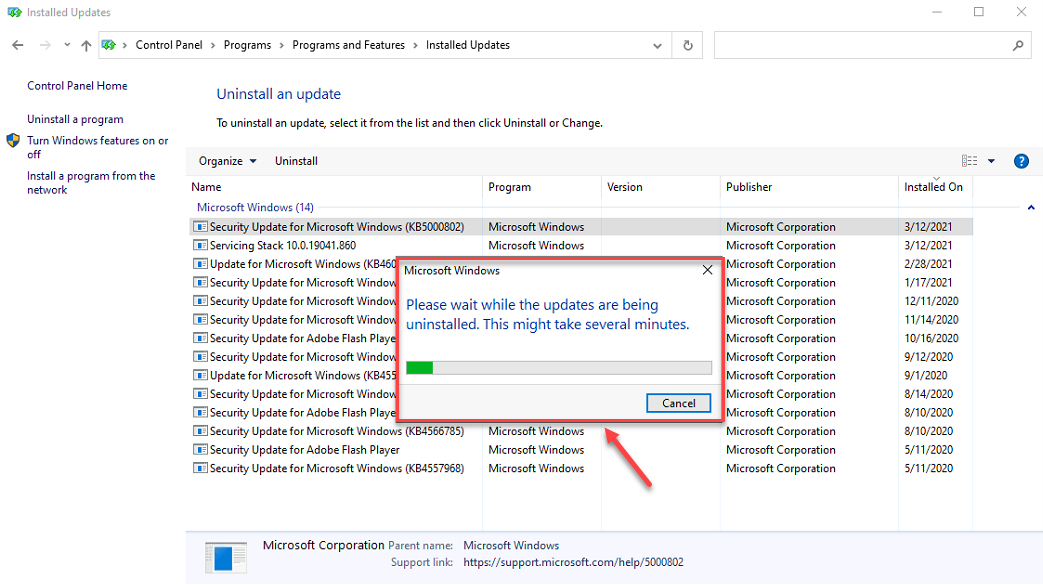Open Install a program from the network

pyautogui.click(x=91, y=182)
